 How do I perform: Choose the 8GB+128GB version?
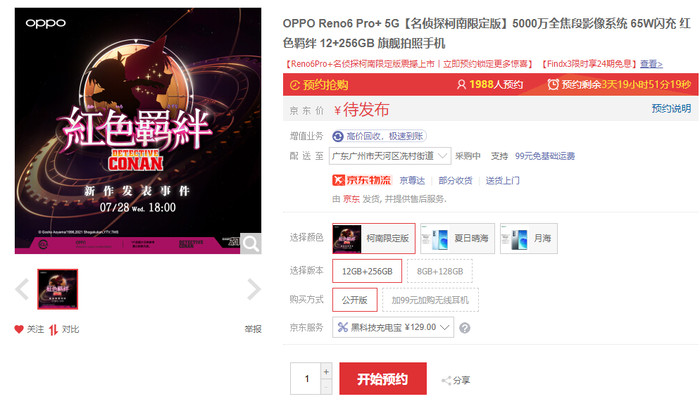[440, 271]
